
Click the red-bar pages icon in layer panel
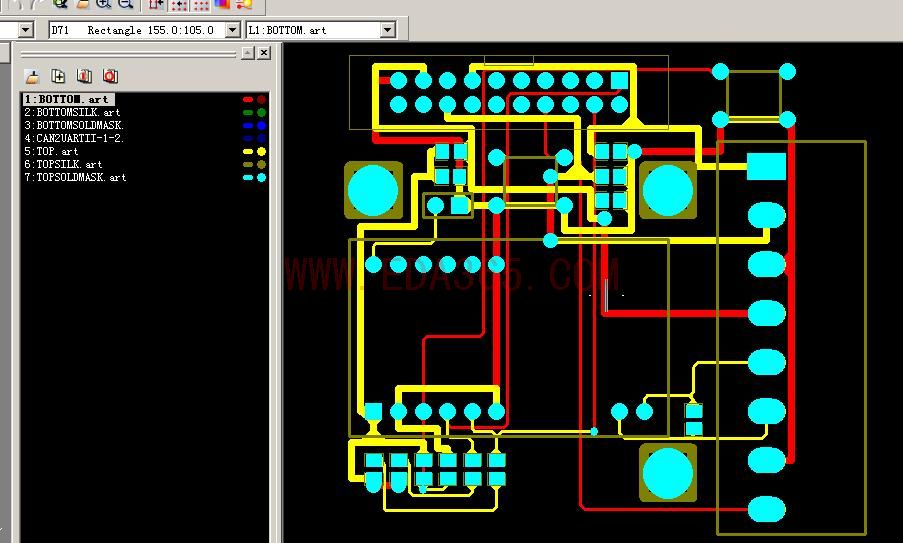(x=84, y=76)
